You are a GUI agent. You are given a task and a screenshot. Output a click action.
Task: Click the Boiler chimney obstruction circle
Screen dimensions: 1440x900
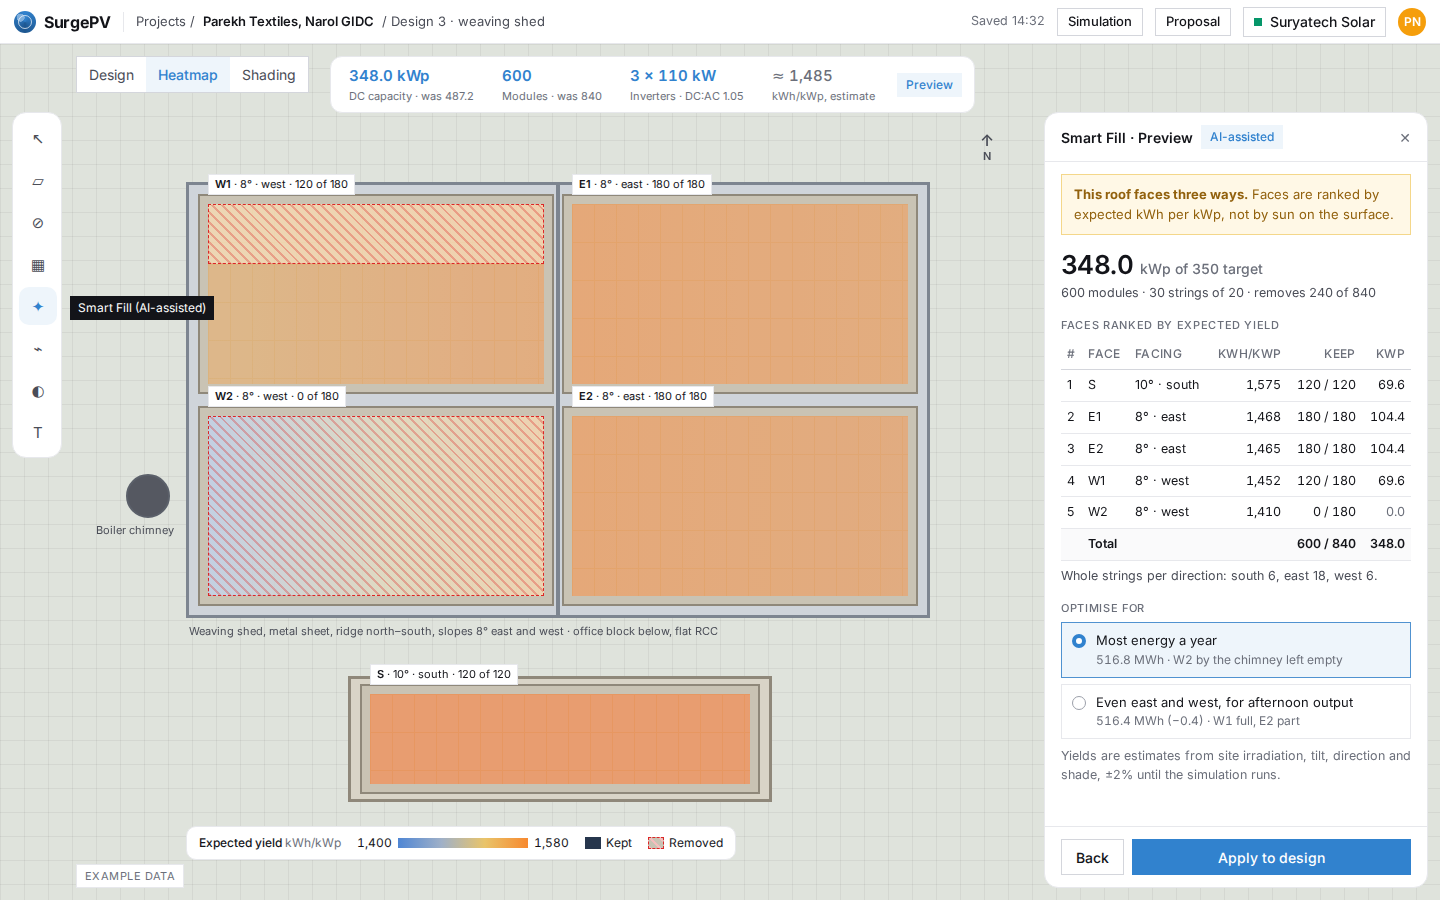pyautogui.click(x=148, y=496)
